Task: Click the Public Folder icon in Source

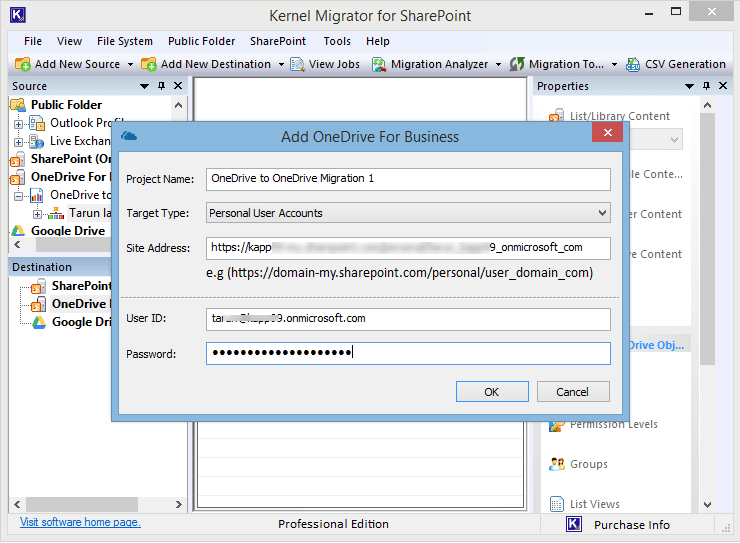Action: coord(18,105)
